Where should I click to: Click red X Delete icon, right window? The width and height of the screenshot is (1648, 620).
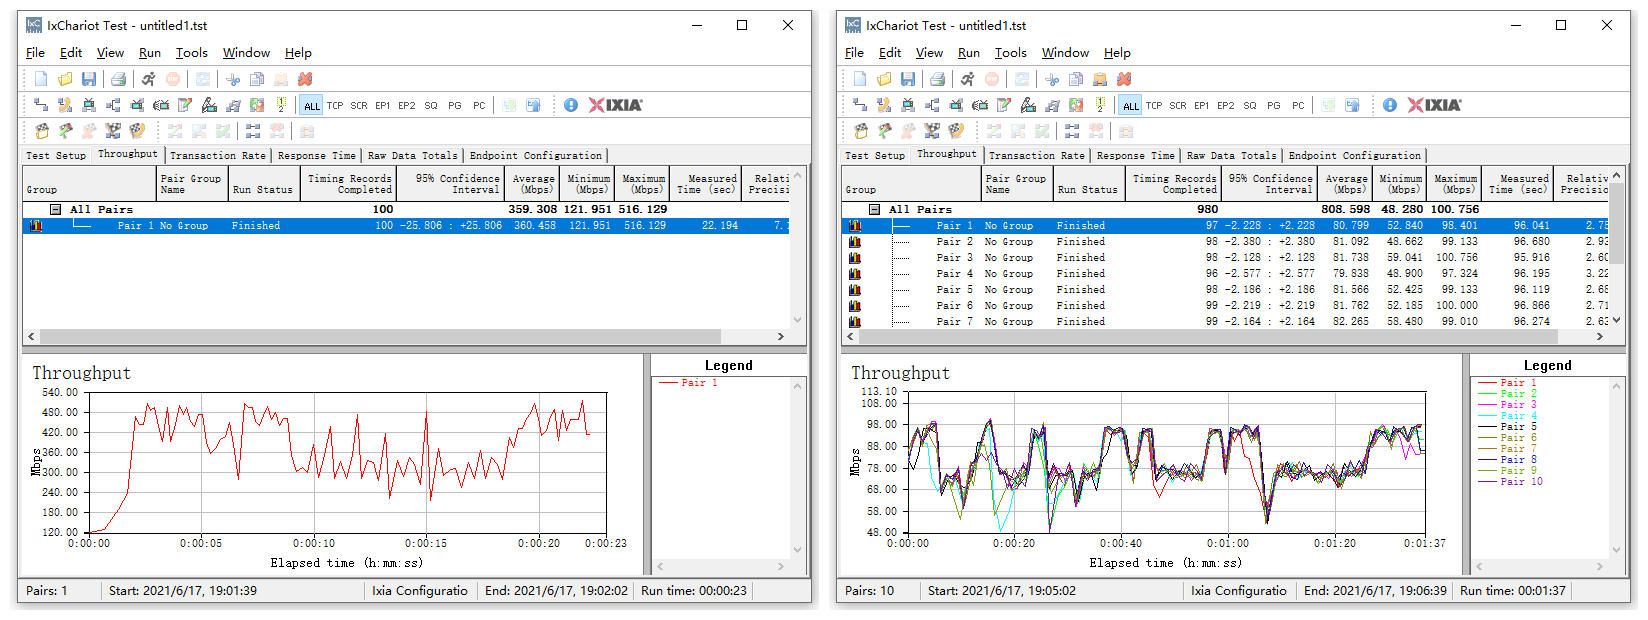point(1124,79)
